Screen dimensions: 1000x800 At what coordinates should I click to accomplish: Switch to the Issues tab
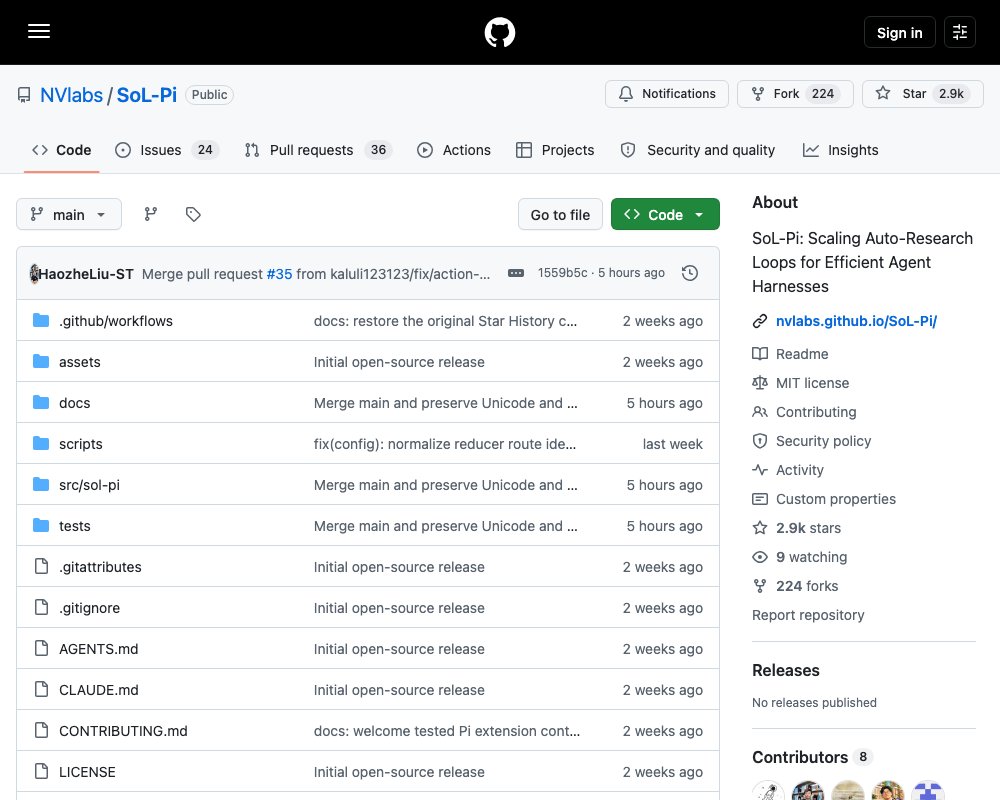click(166, 150)
